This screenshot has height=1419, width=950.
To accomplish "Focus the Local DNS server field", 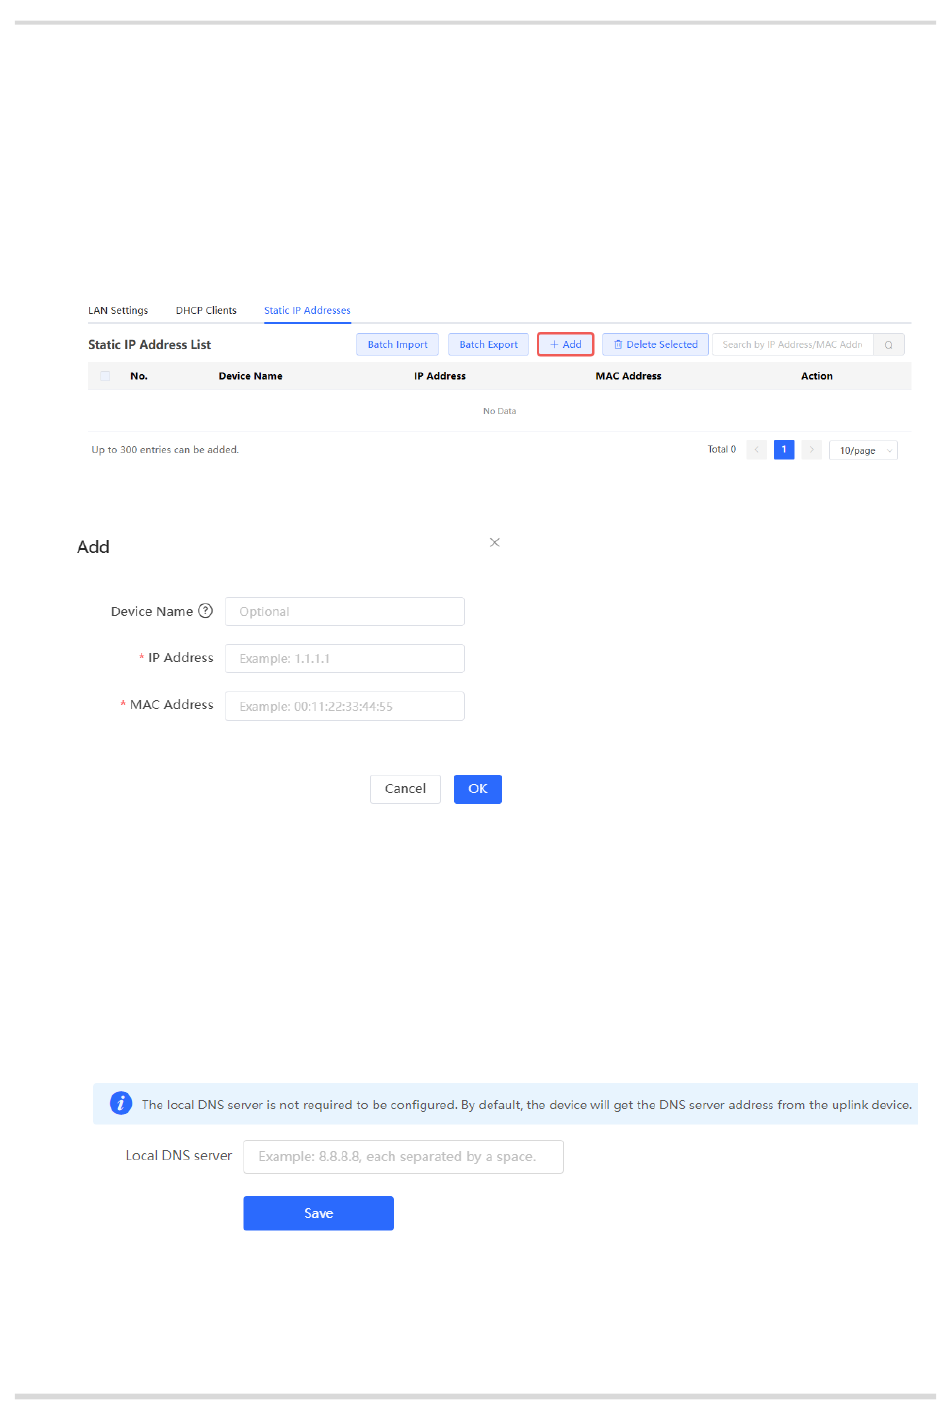I will pos(403,1156).
